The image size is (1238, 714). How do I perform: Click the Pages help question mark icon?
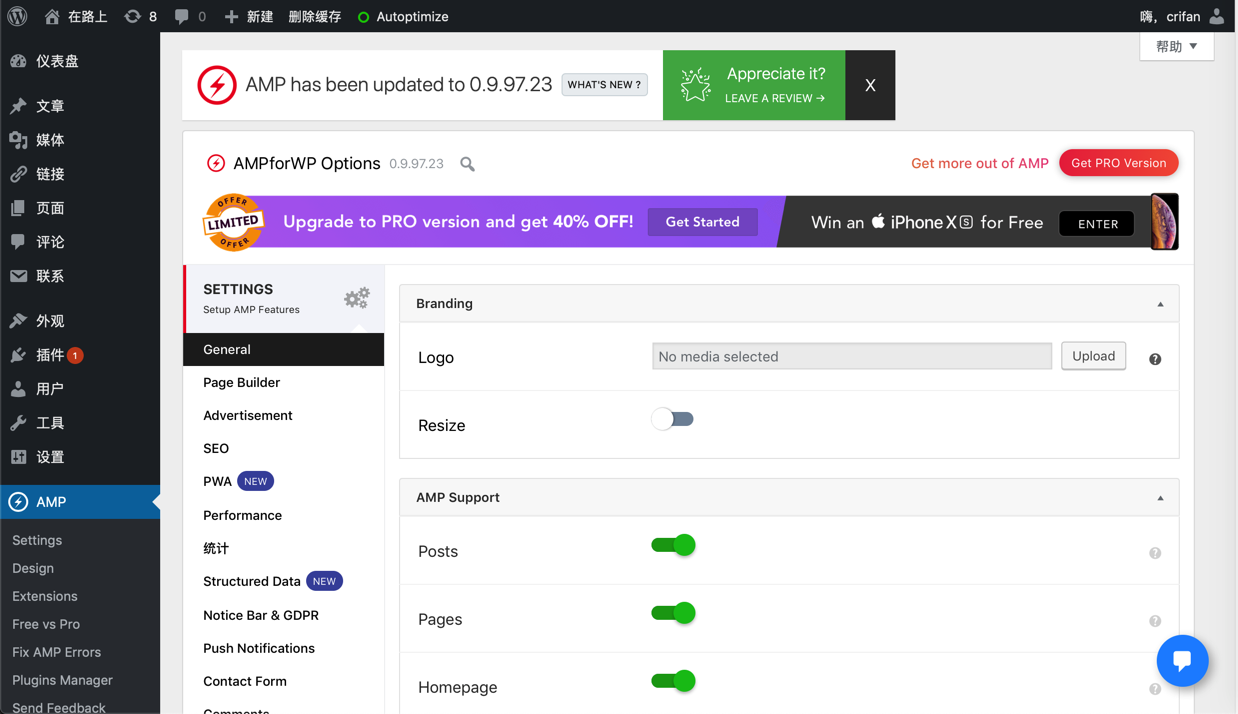(1155, 621)
